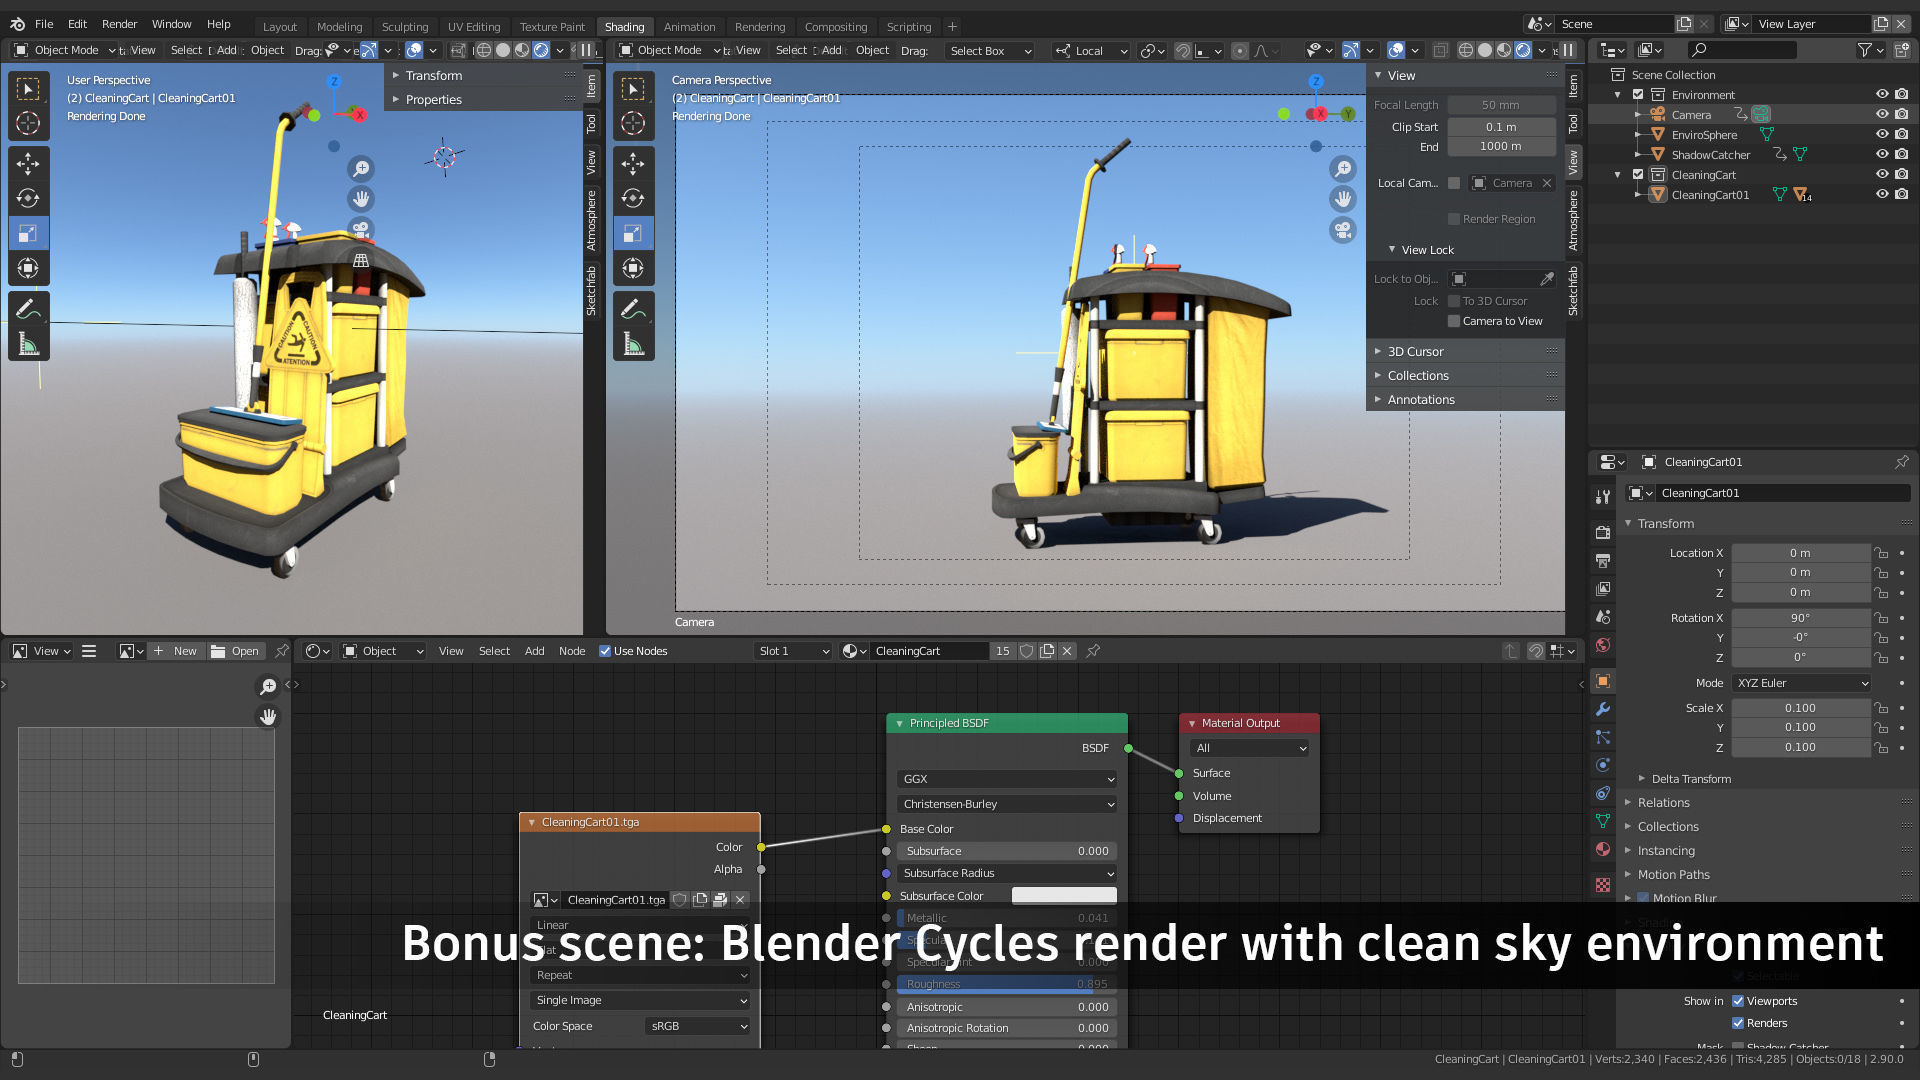The image size is (1920, 1080).
Task: Expand the Annotations panel
Action: pyautogui.click(x=1420, y=400)
